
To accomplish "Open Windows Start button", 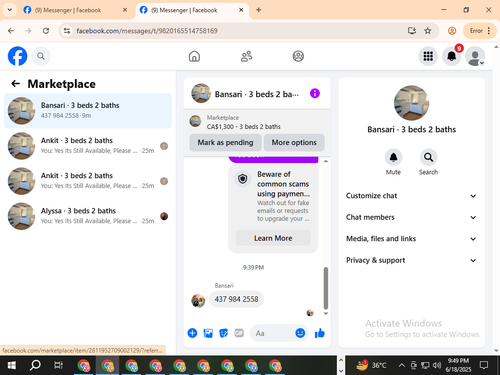I will (11, 365).
